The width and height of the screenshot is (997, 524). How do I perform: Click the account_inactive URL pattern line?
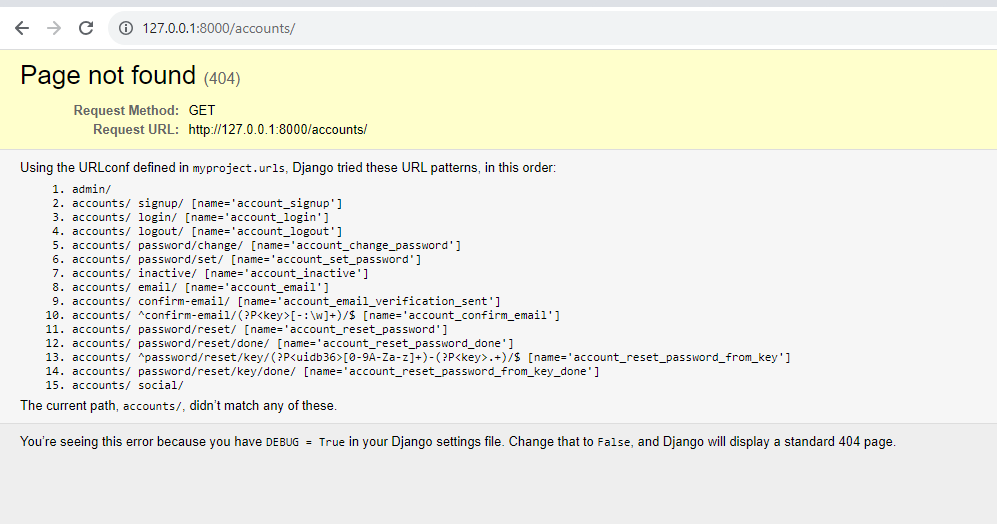pos(220,273)
